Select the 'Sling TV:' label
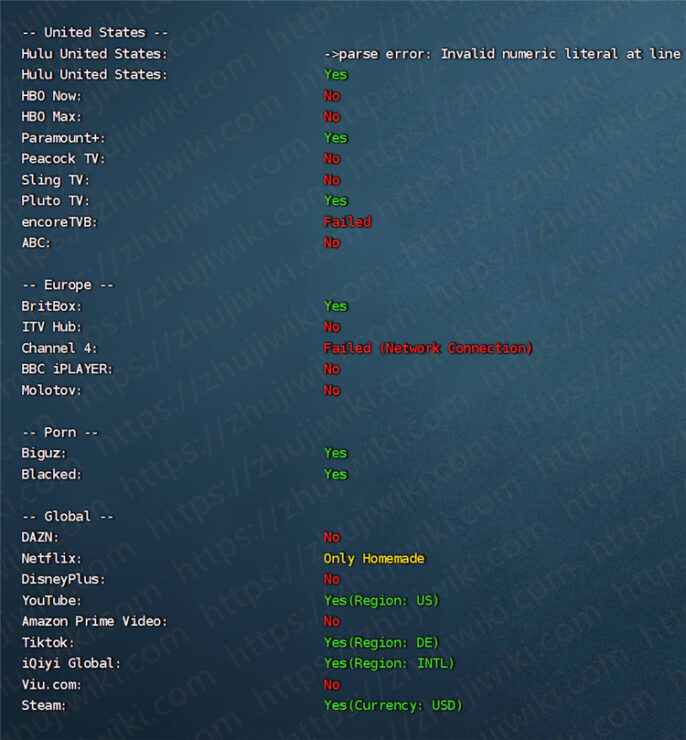The width and height of the screenshot is (686, 740). pos(55,180)
